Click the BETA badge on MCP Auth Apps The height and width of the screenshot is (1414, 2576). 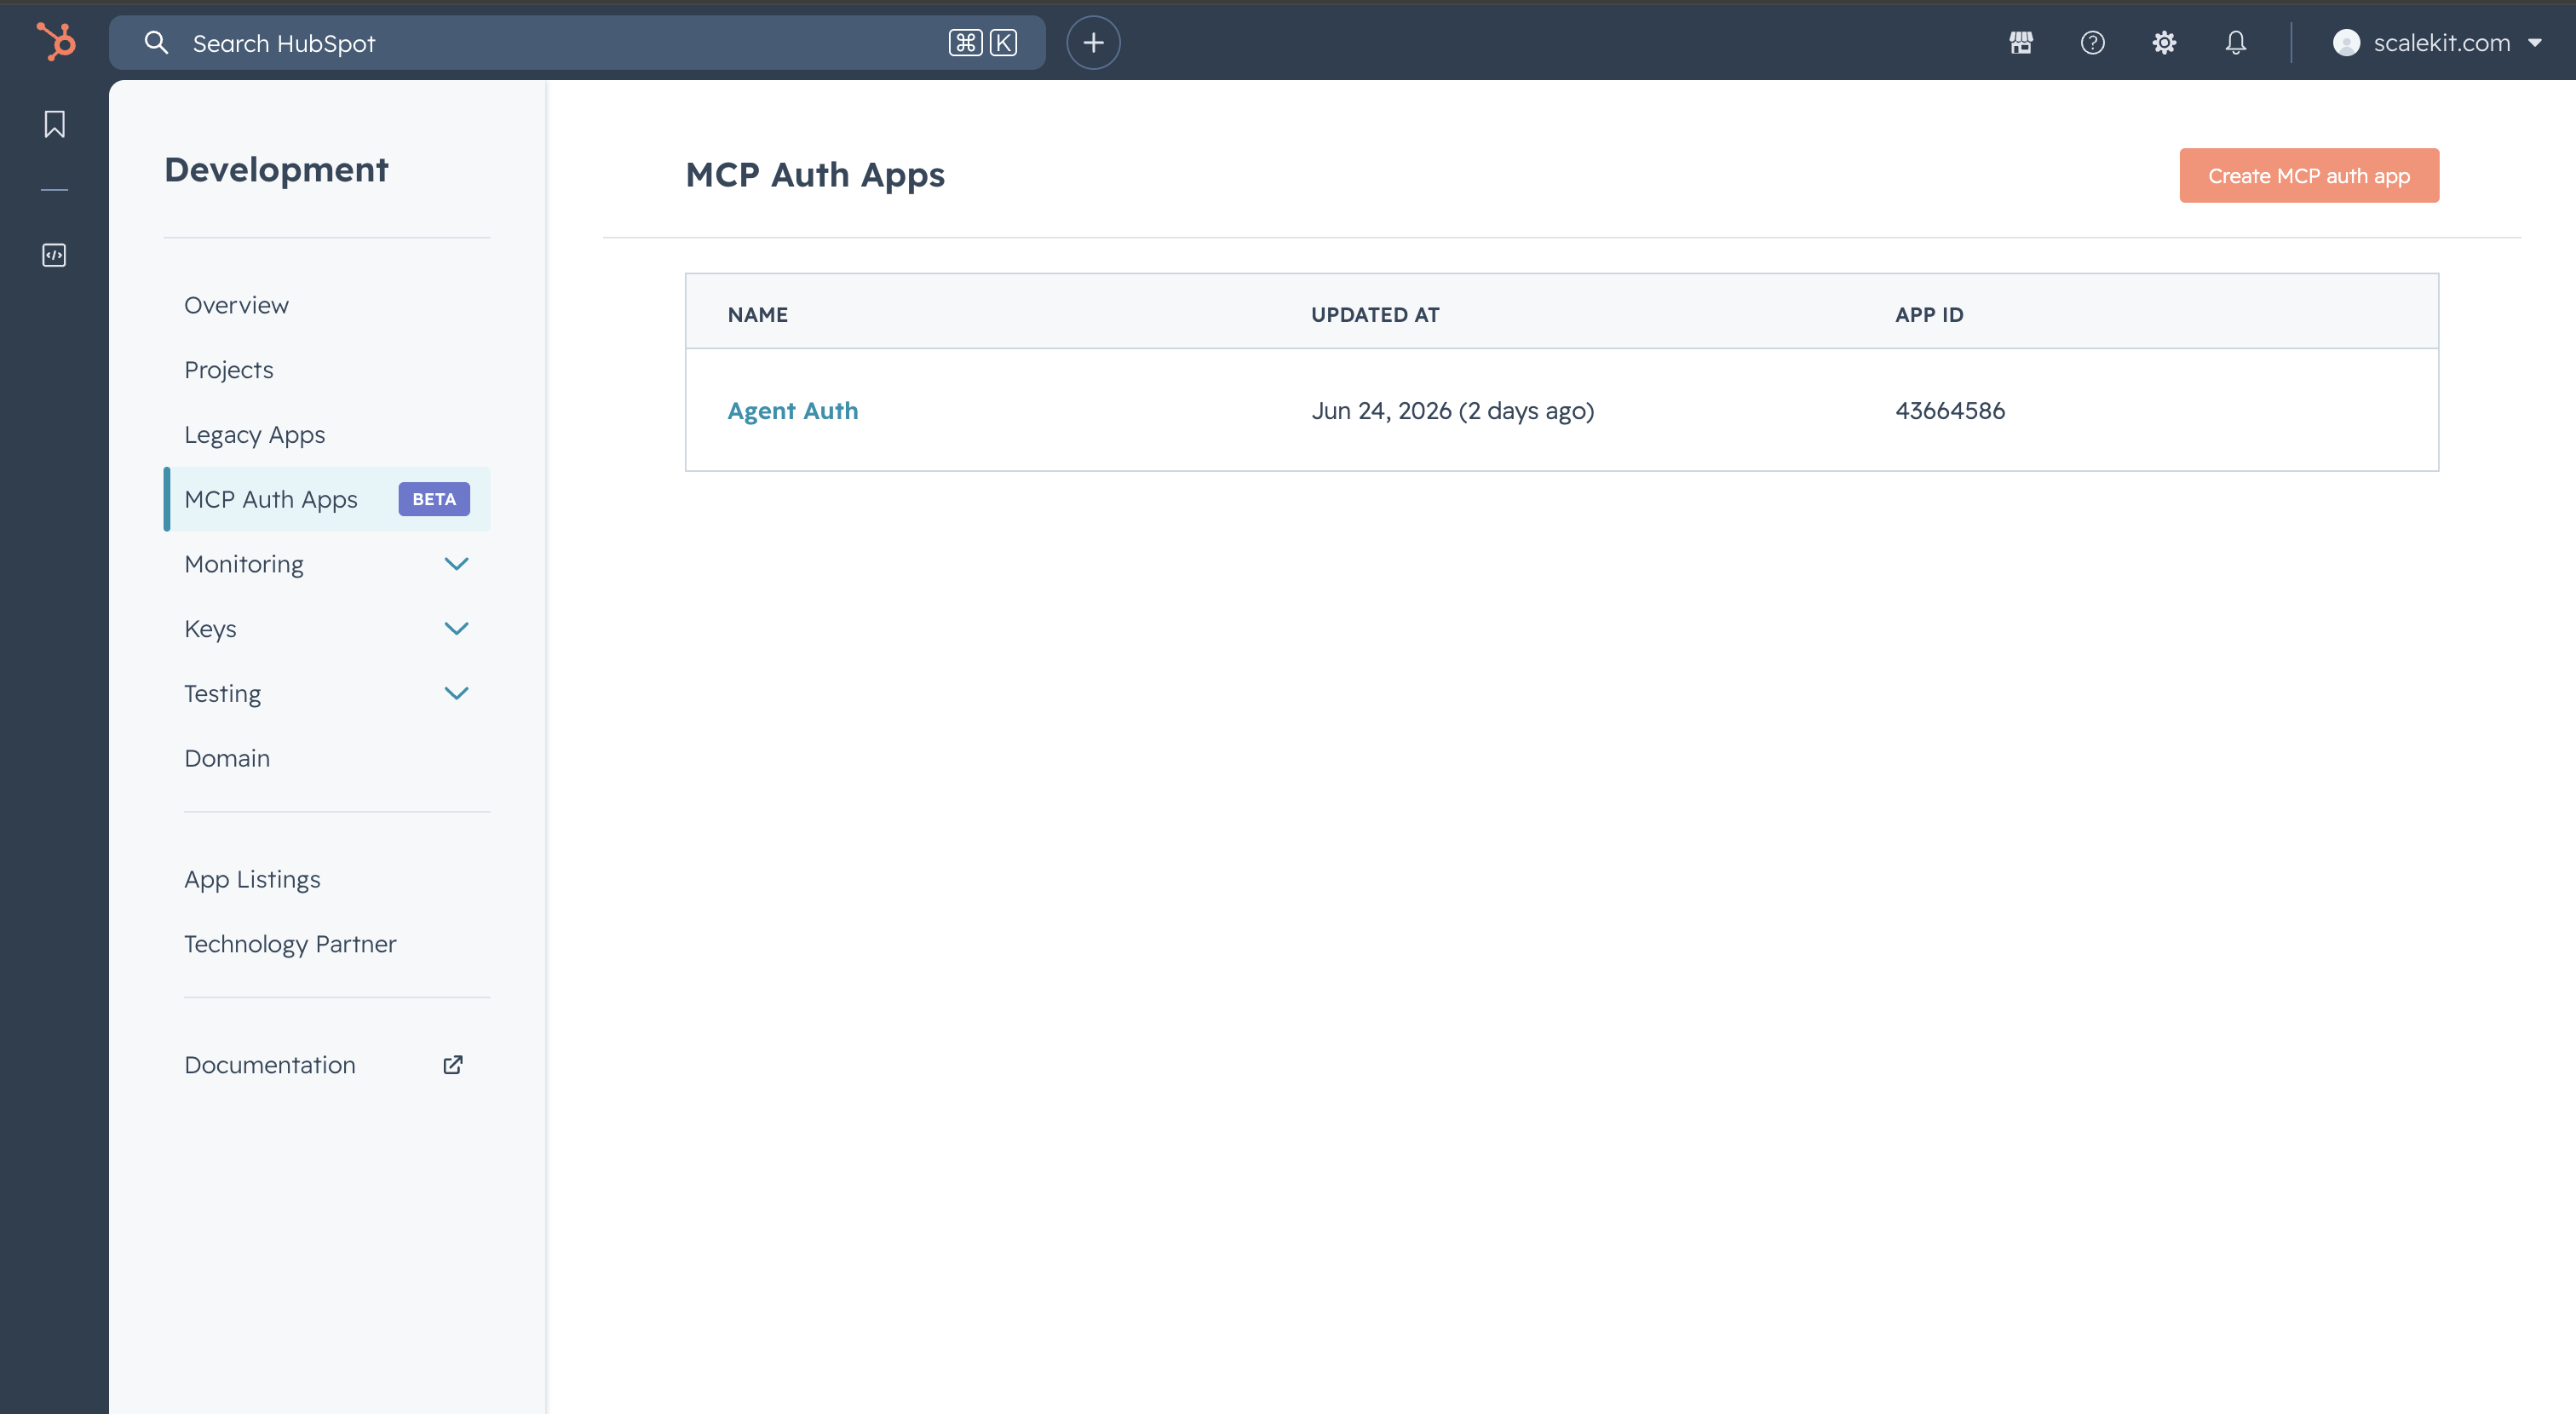click(434, 499)
